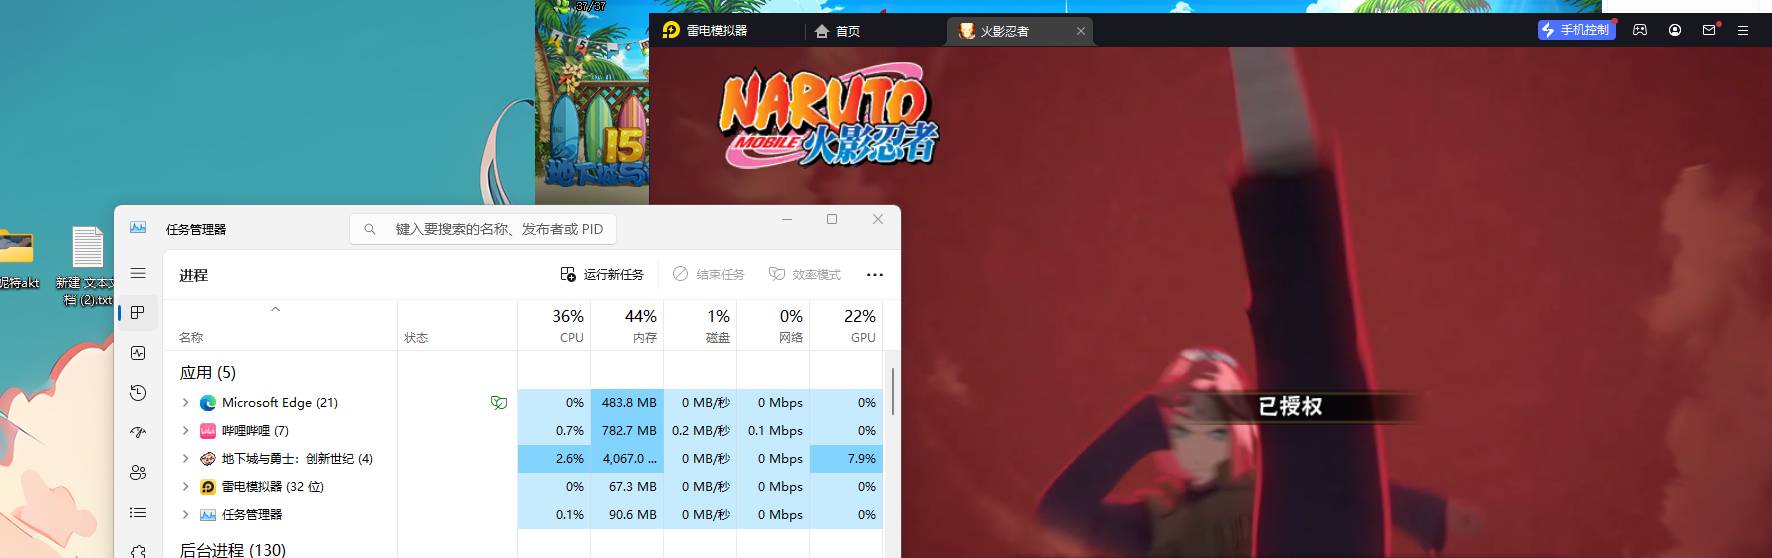Expand the 哔哩哔哩 process group
The width and height of the screenshot is (1772, 558).
pyautogui.click(x=185, y=431)
